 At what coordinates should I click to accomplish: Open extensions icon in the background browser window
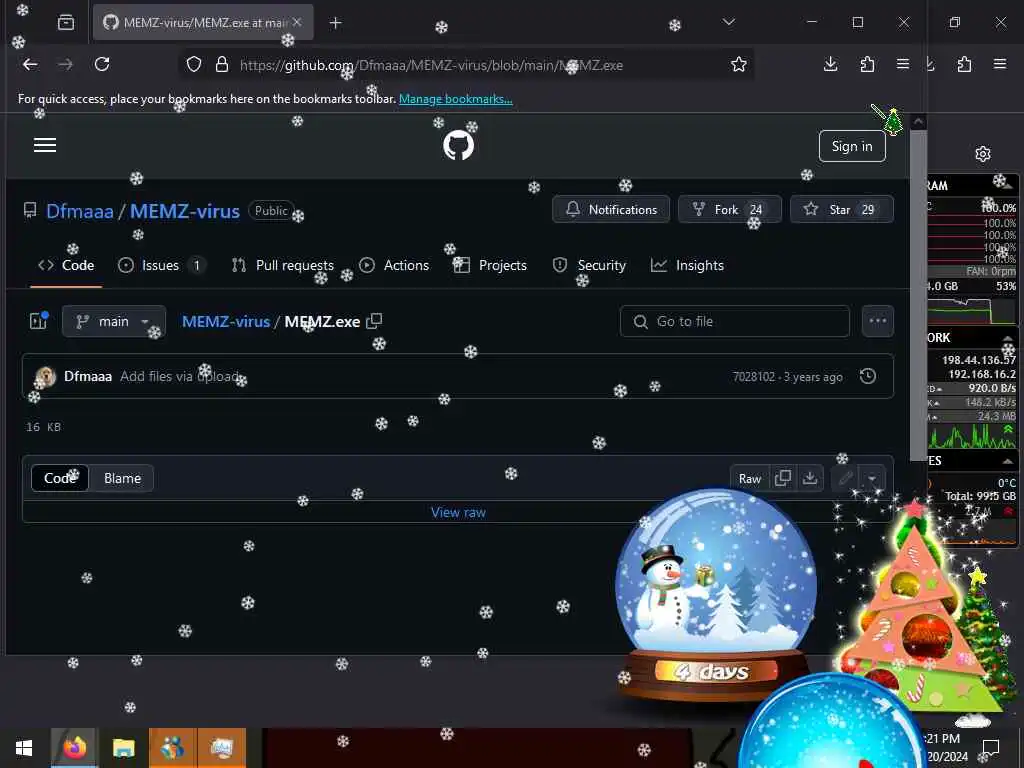click(964, 65)
